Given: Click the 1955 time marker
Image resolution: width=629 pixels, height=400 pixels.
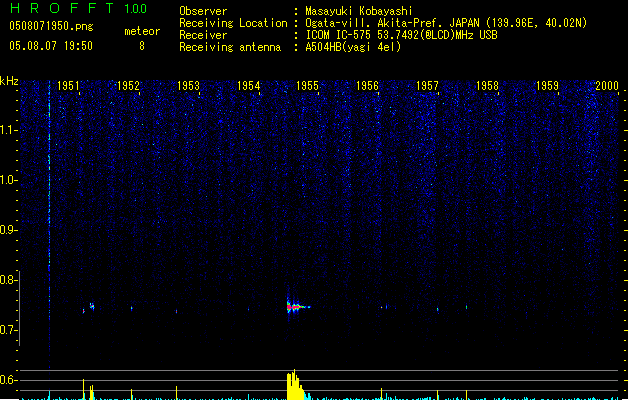Looking at the screenshot, I should click(x=307, y=86).
